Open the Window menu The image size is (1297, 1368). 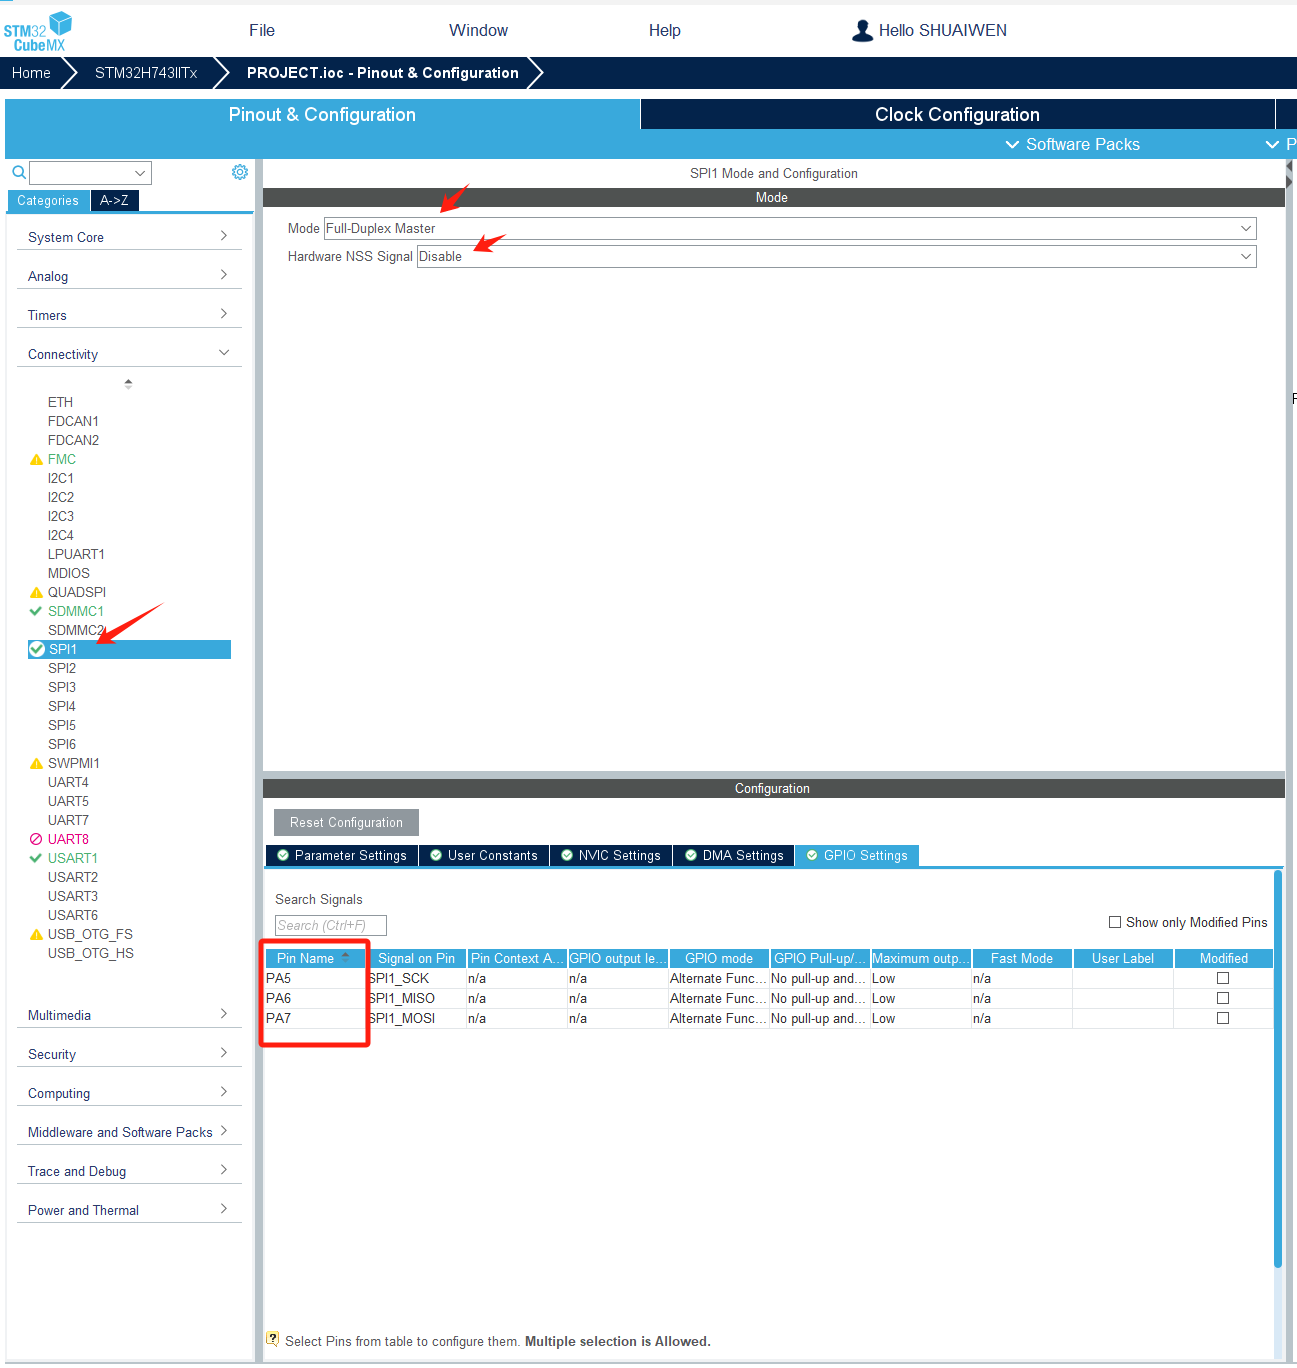[x=478, y=31]
